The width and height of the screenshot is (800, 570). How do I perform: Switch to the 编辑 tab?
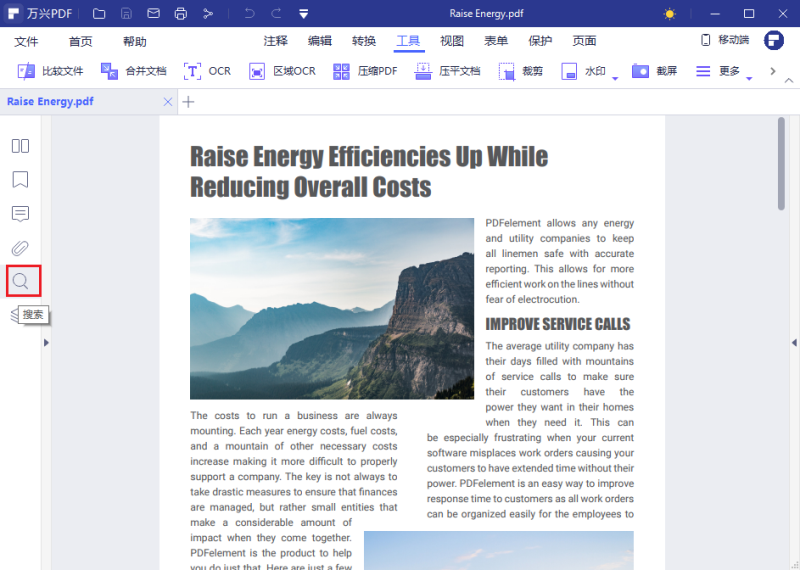(320, 41)
